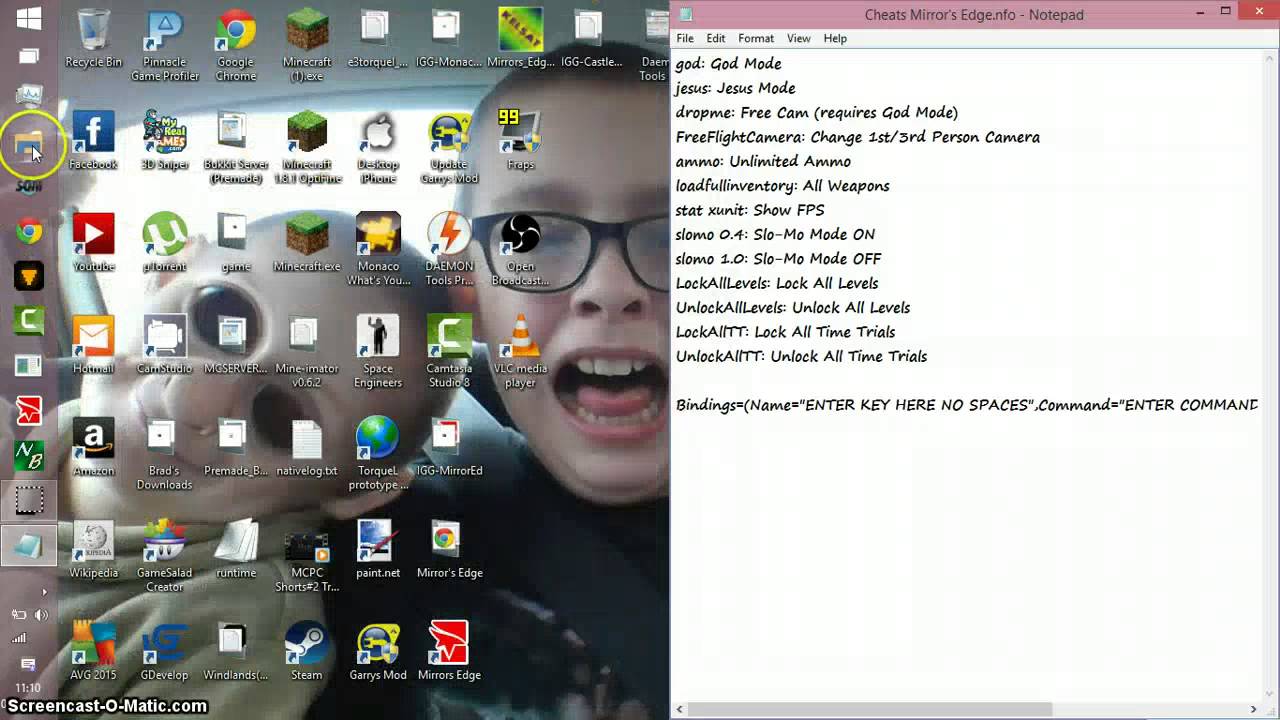1280x720 pixels.
Task: Select the Desktop iPhone Apple icon
Action: 378,147
